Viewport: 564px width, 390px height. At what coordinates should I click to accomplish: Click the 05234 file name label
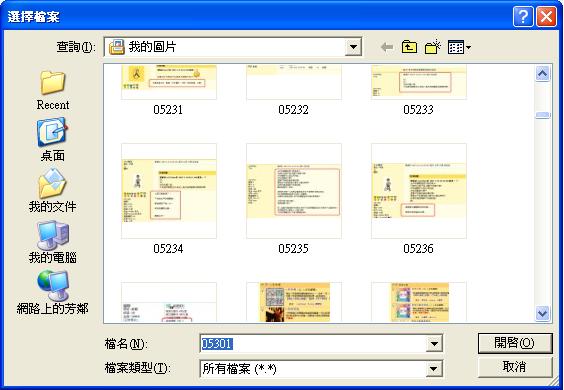click(168, 249)
